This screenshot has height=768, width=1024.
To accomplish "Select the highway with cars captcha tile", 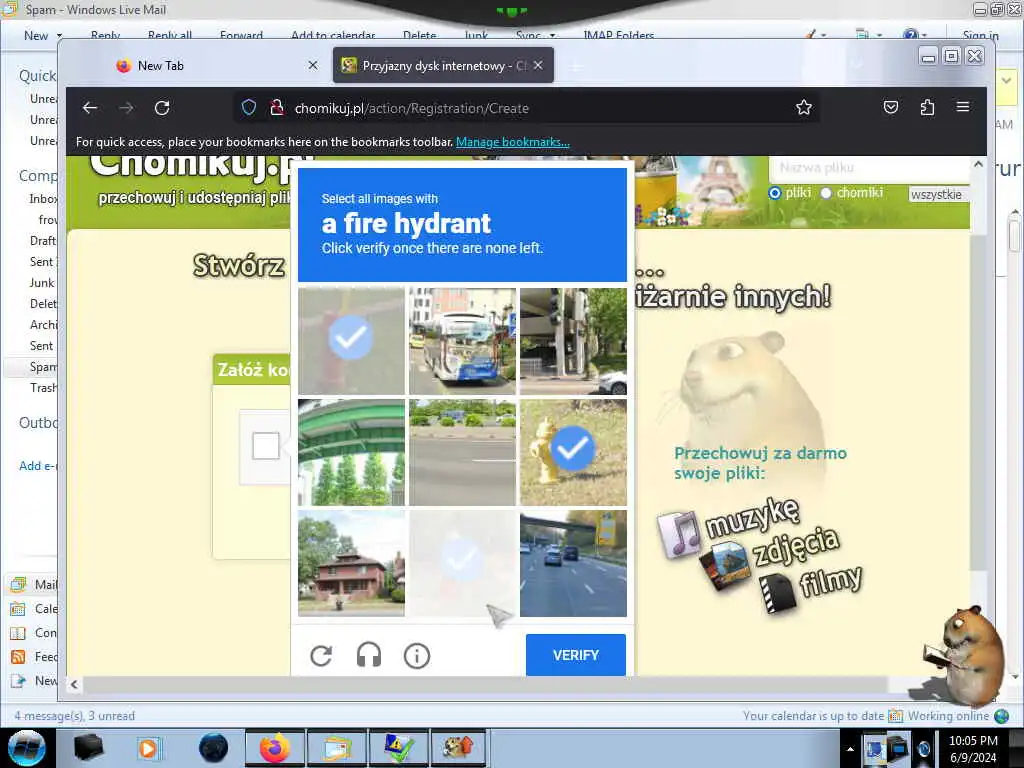I will click(573, 563).
